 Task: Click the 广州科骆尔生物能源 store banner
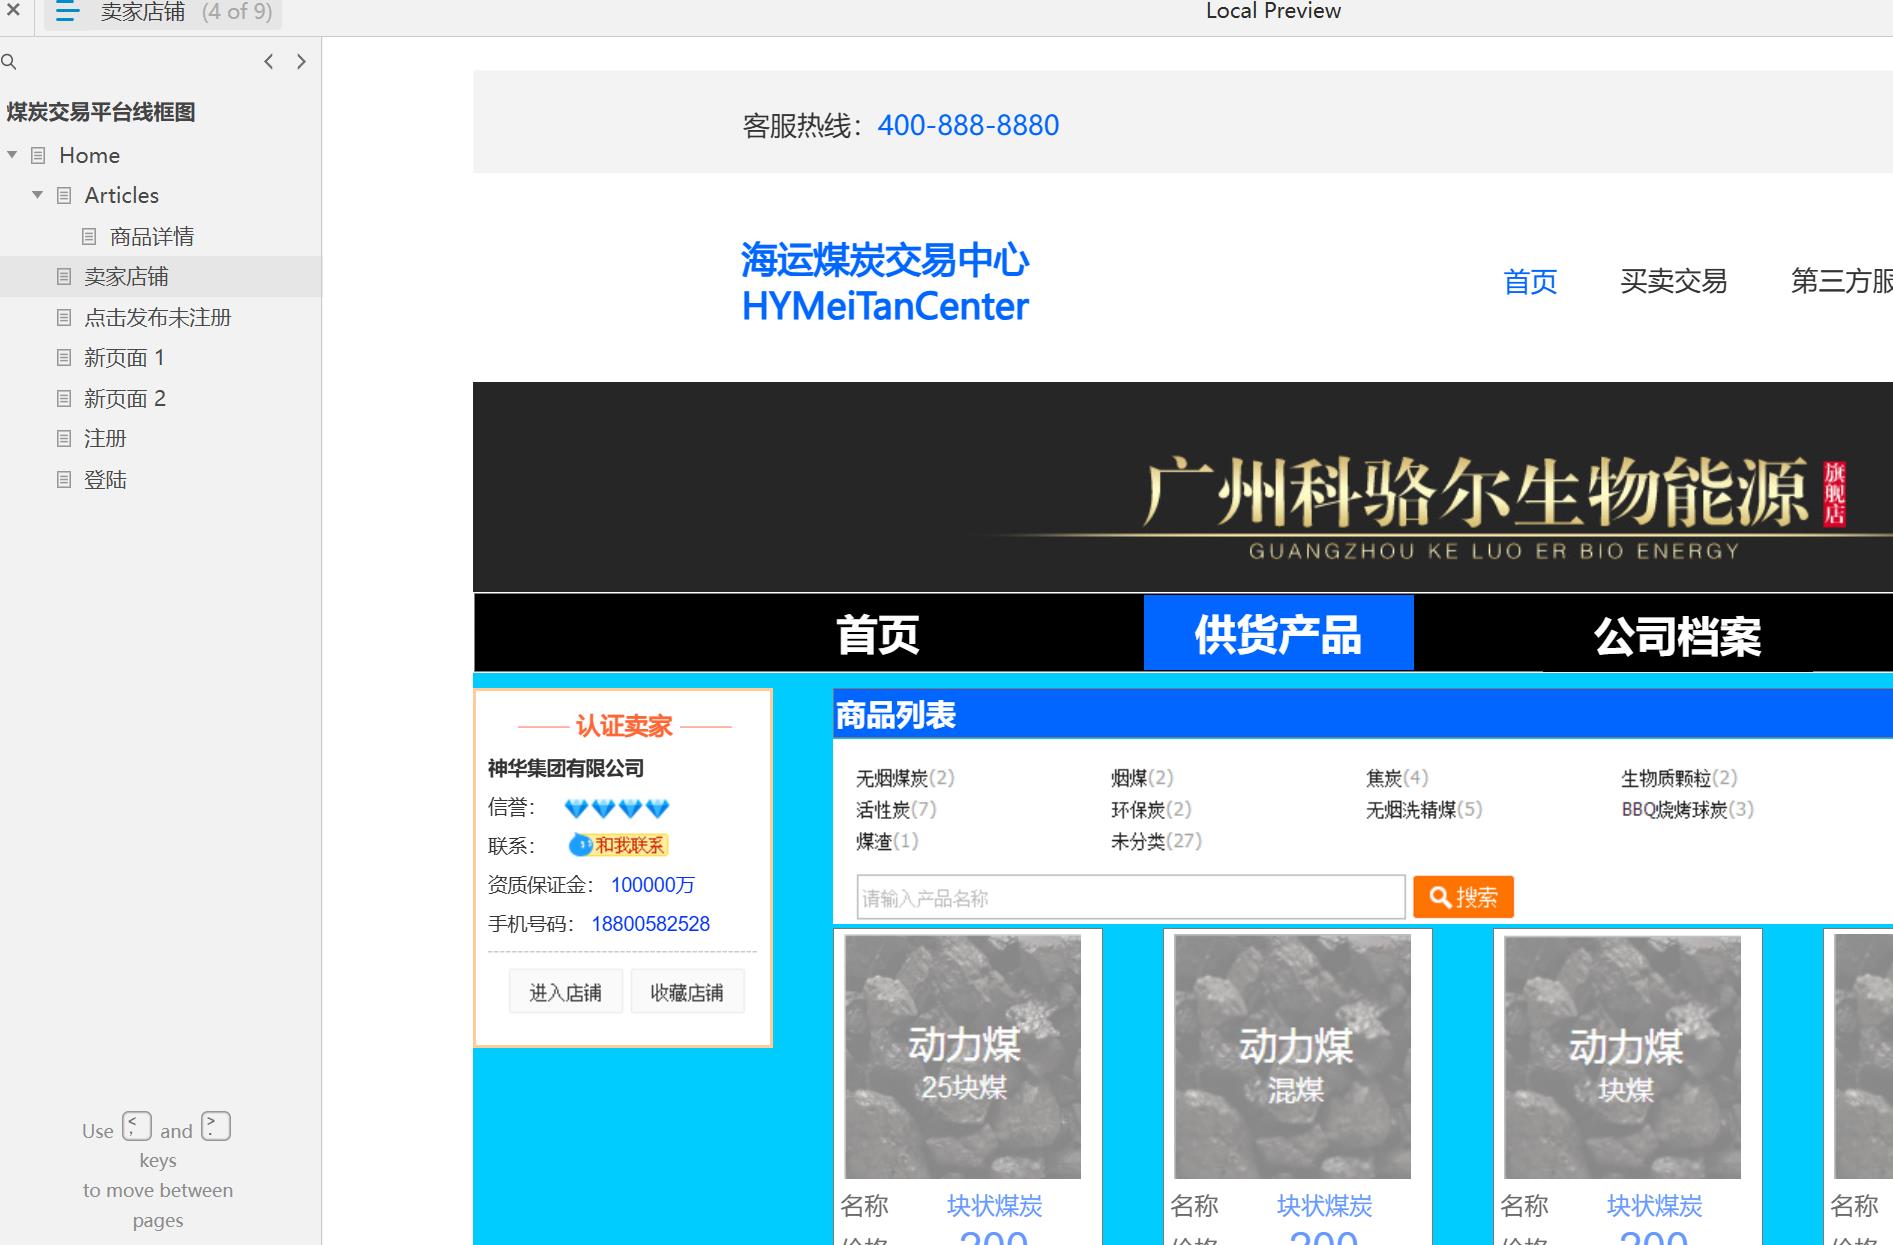[1183, 487]
